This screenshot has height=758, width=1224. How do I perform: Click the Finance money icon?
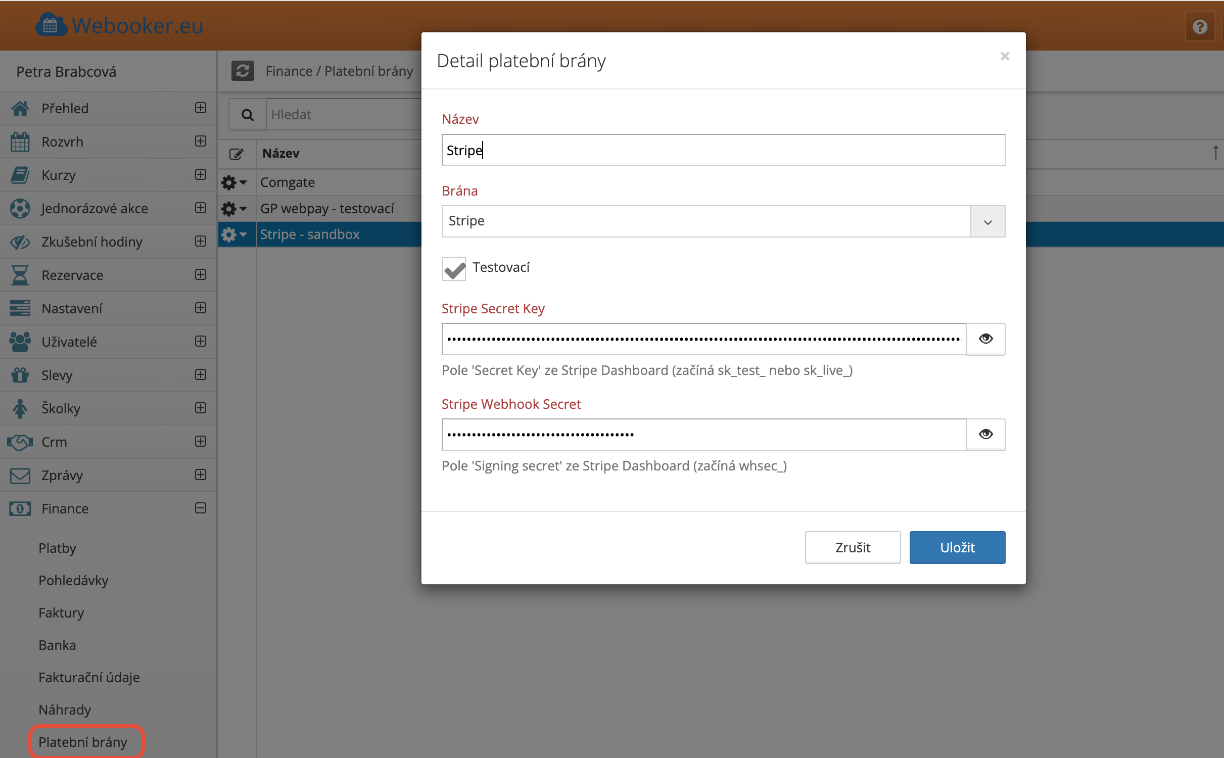pos(20,509)
